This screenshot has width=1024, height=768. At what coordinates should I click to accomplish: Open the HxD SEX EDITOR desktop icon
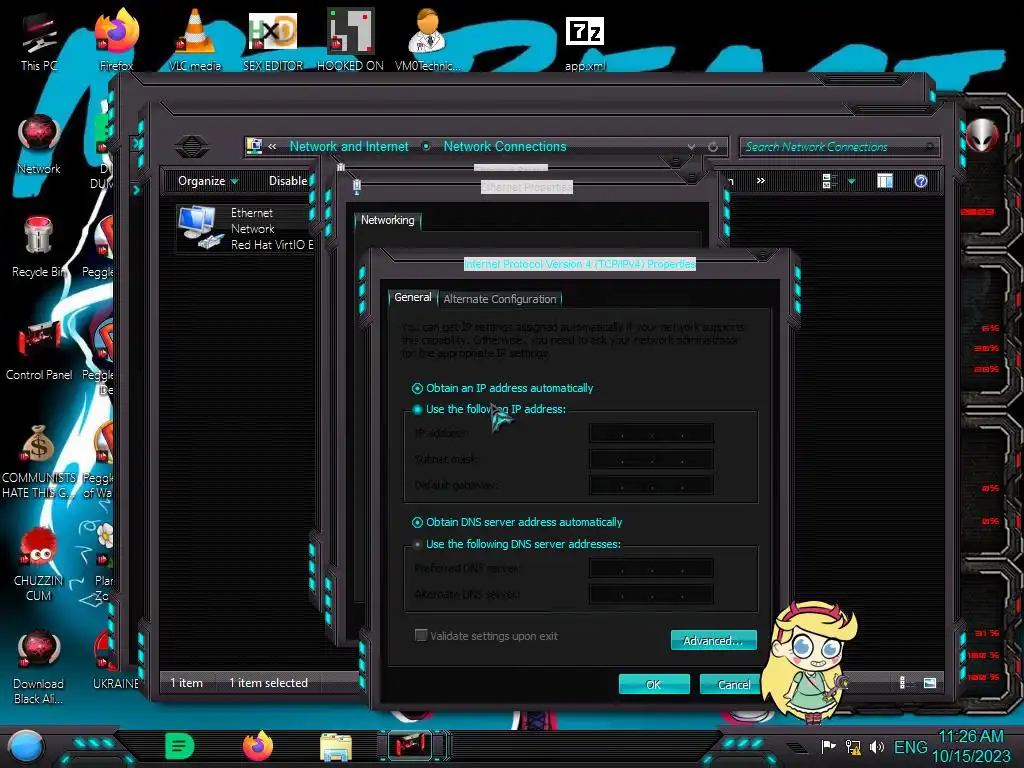pyautogui.click(x=272, y=40)
